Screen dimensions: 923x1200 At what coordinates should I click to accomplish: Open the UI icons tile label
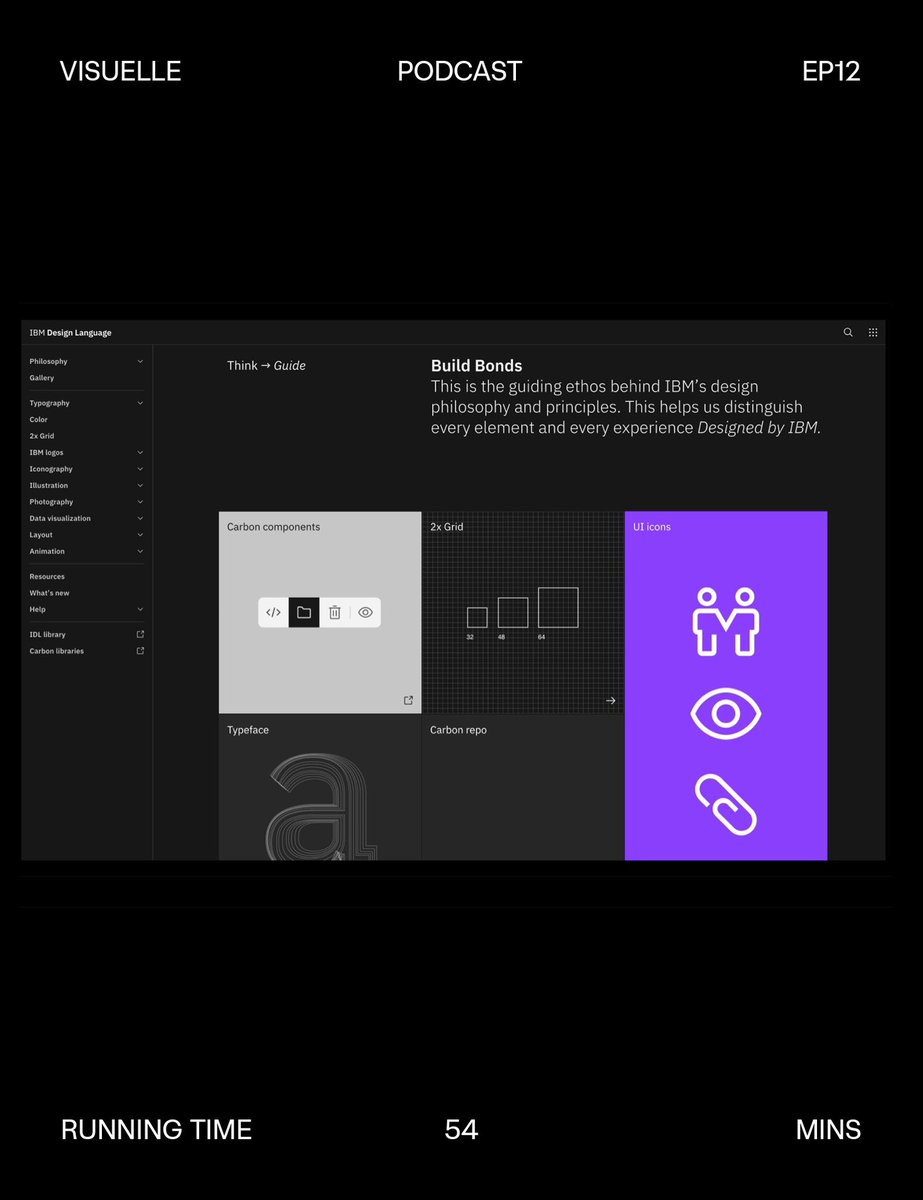point(652,527)
